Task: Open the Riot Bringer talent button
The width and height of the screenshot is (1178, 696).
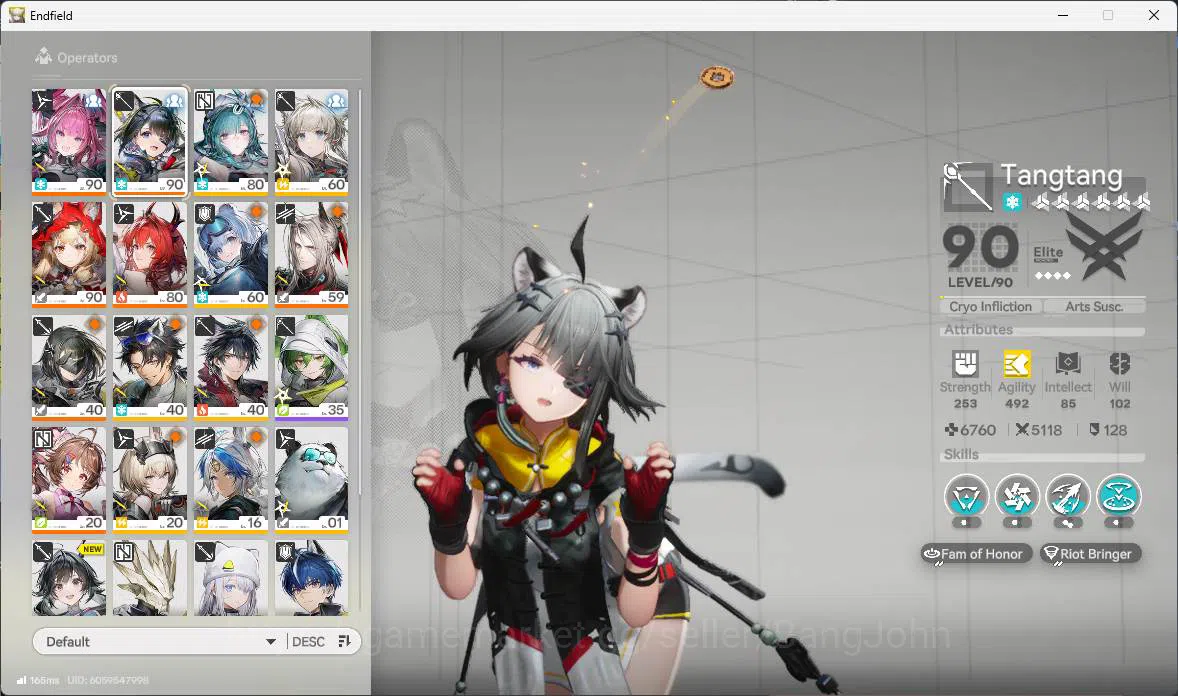Action: 1090,554
